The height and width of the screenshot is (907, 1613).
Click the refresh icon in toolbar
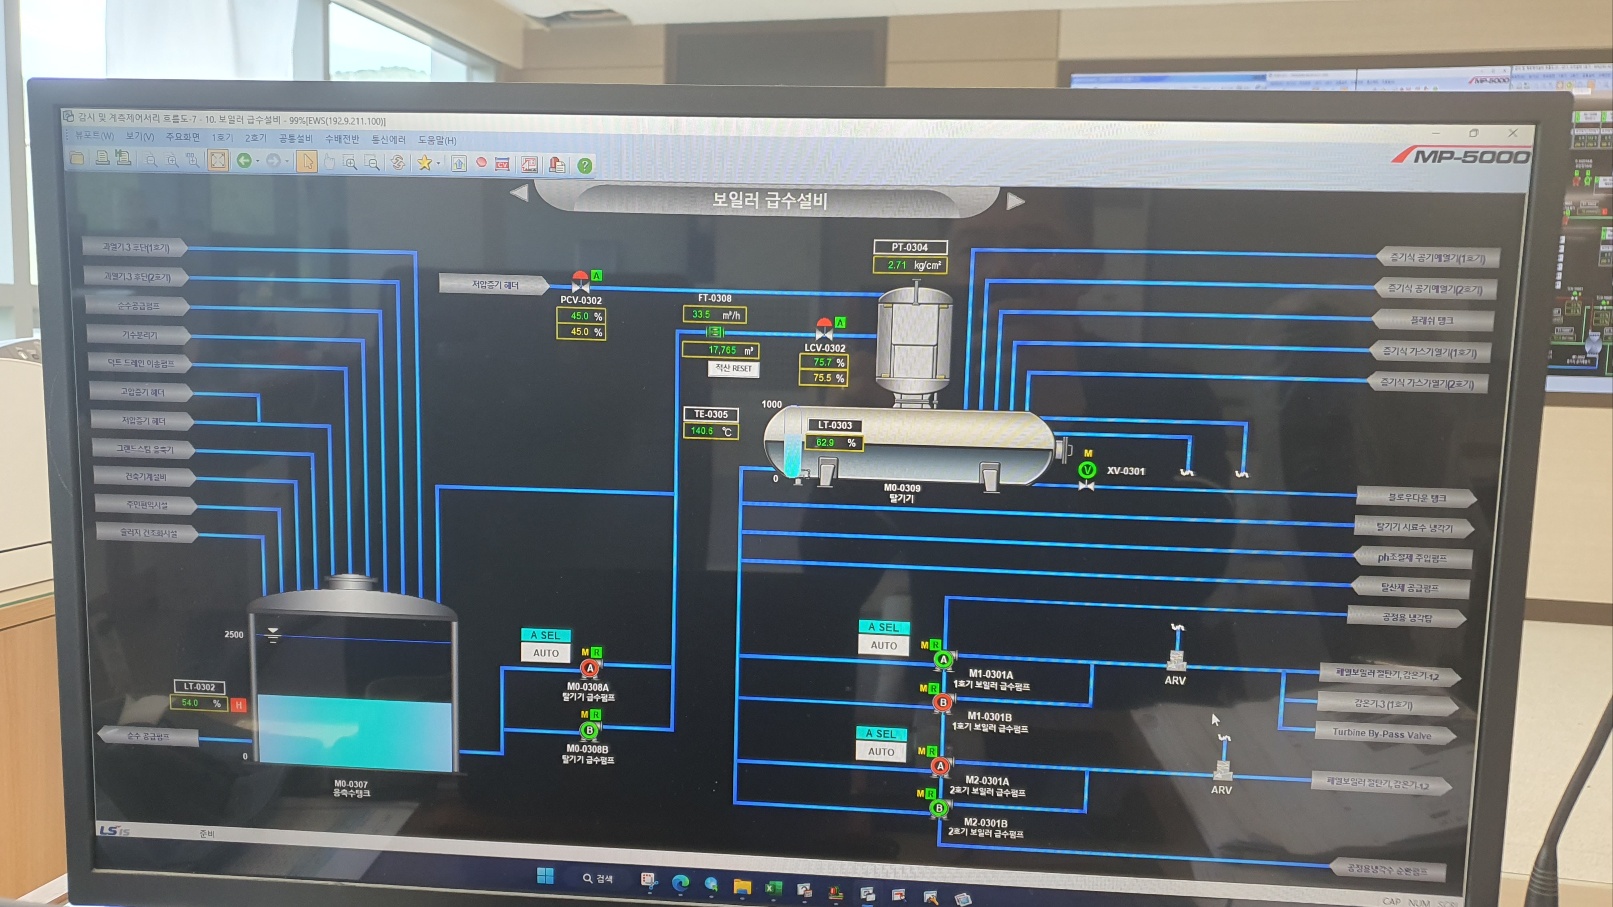tap(398, 163)
